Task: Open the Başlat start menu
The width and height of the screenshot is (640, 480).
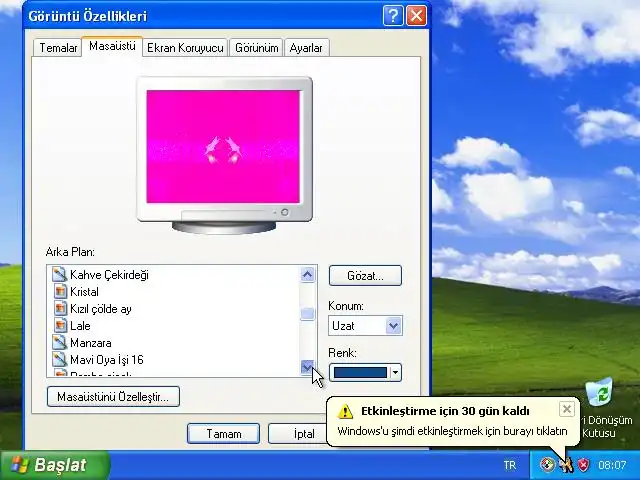Action: click(x=55, y=465)
